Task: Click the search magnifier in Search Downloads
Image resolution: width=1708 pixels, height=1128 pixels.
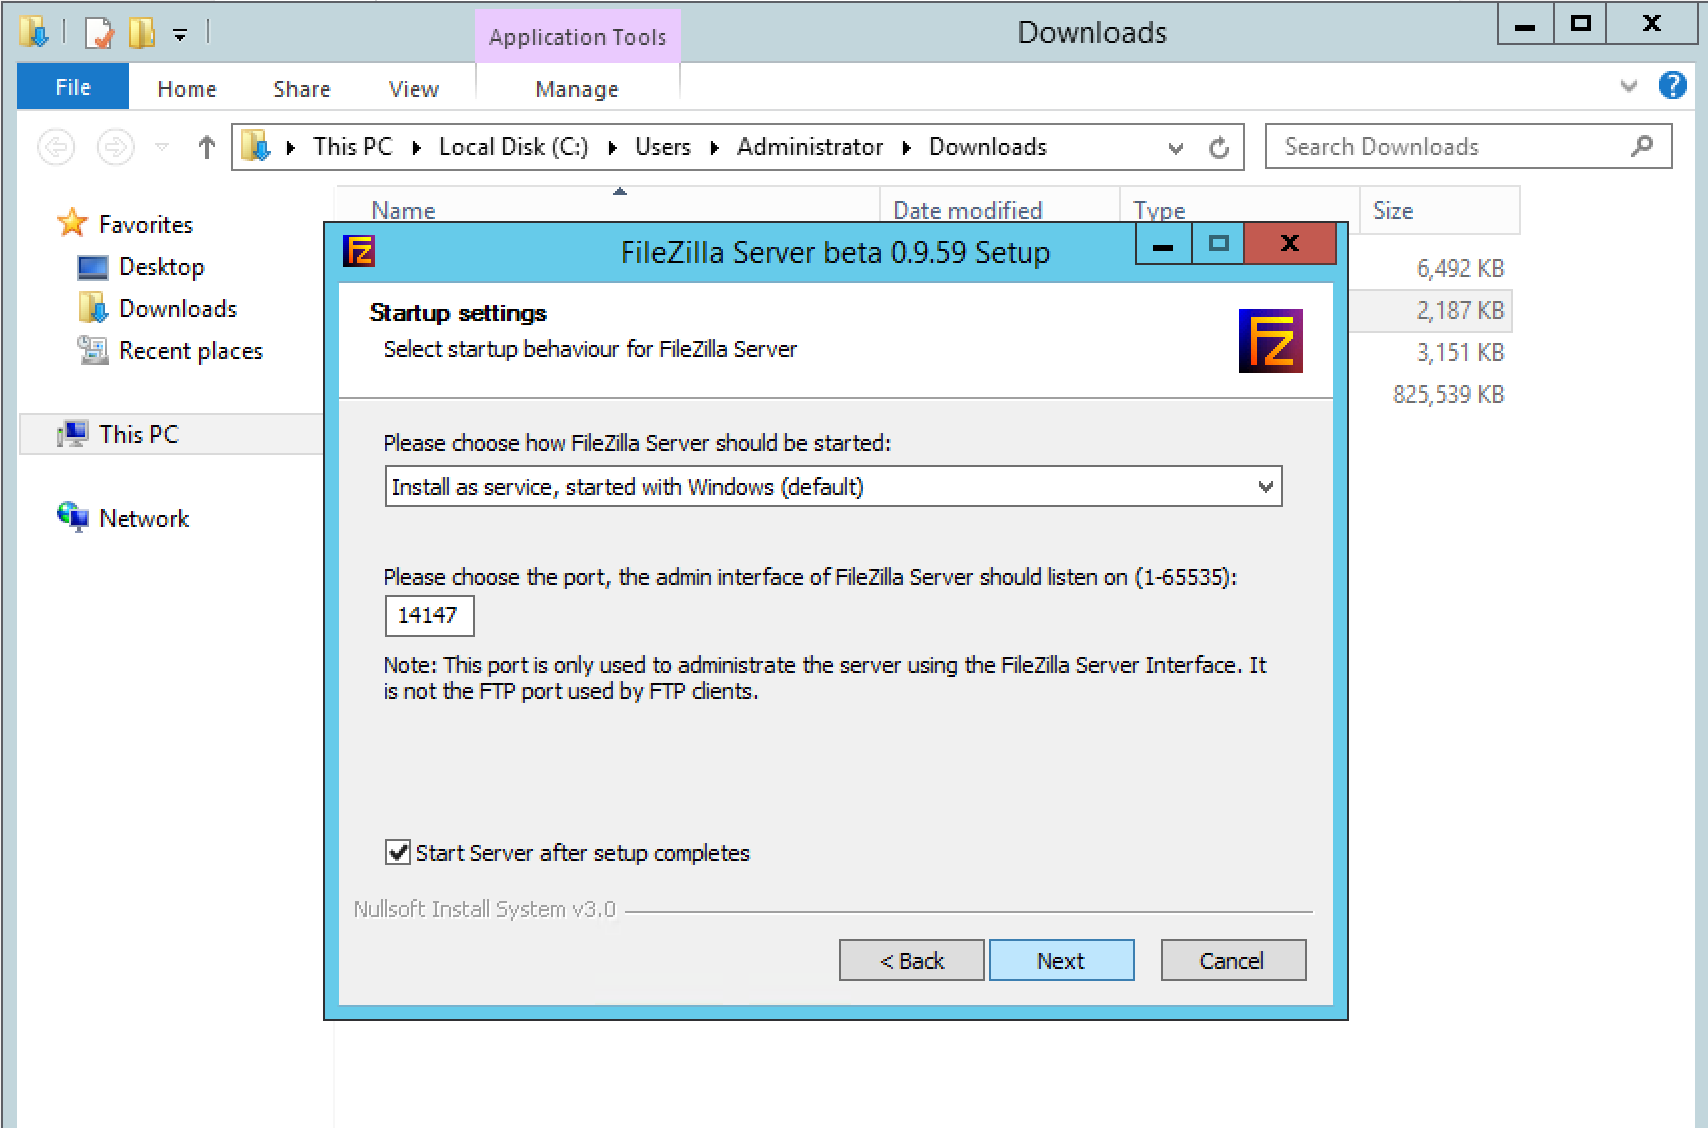Action: pyautogui.click(x=1641, y=146)
